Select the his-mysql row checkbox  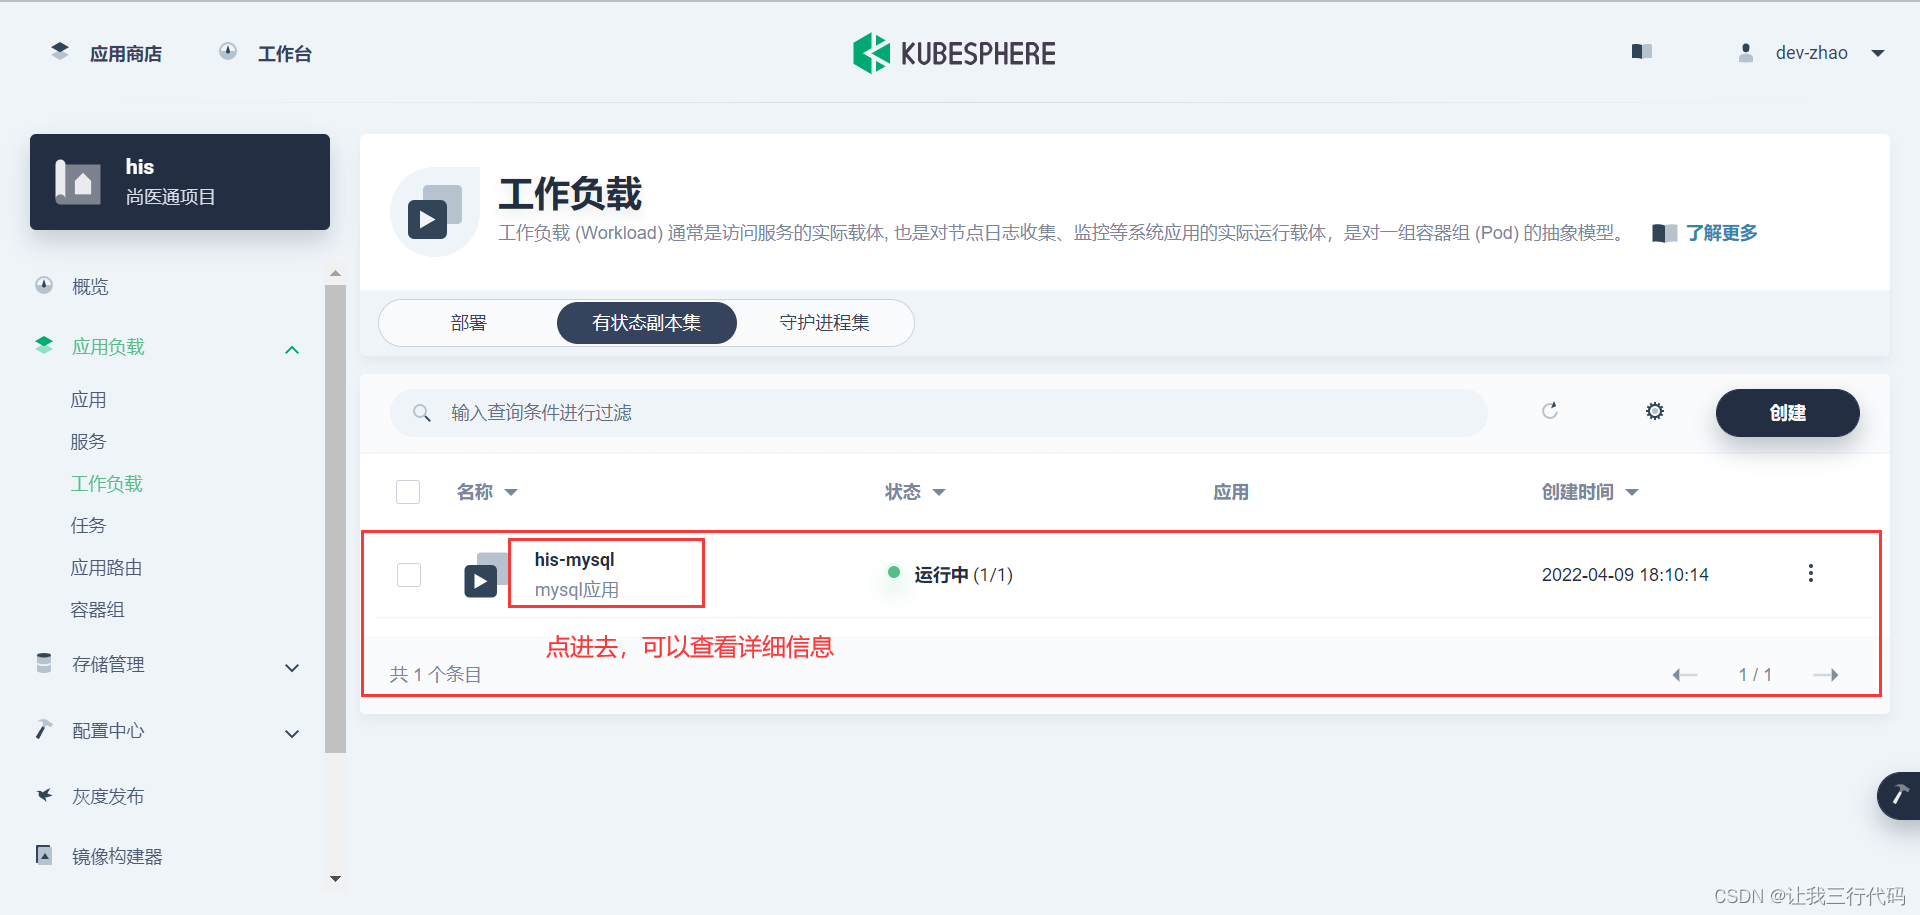click(409, 575)
